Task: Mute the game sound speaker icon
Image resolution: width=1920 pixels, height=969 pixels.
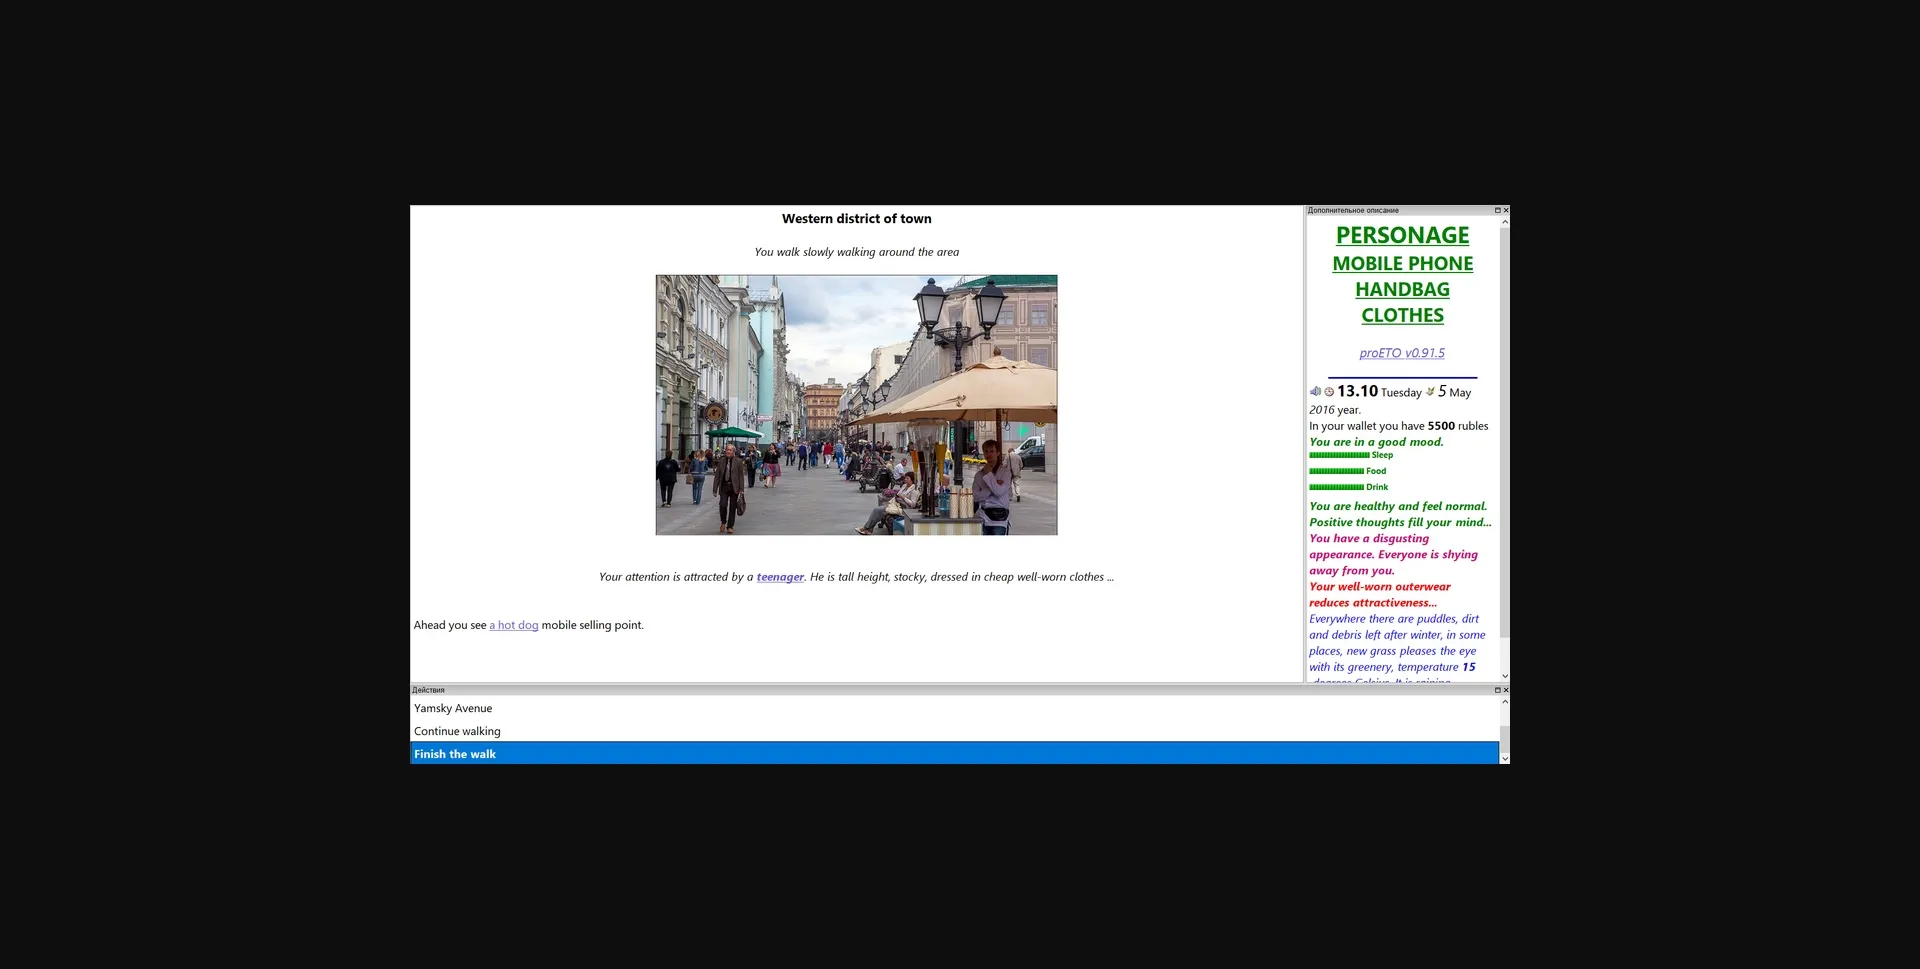Action: [x=1314, y=391]
